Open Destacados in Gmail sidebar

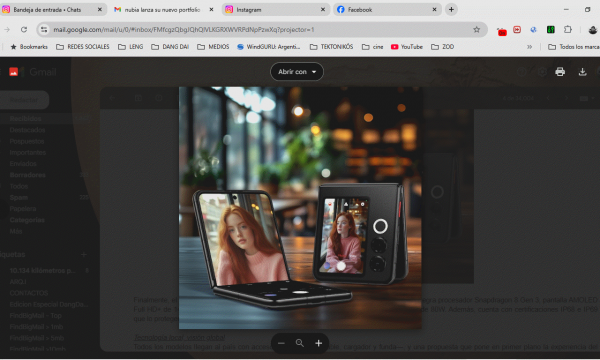point(27,130)
